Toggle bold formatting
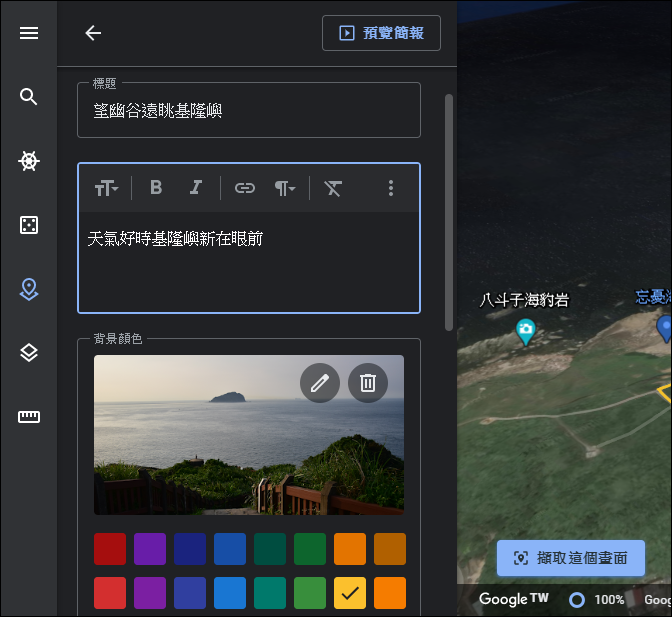The image size is (672, 617). [x=156, y=188]
